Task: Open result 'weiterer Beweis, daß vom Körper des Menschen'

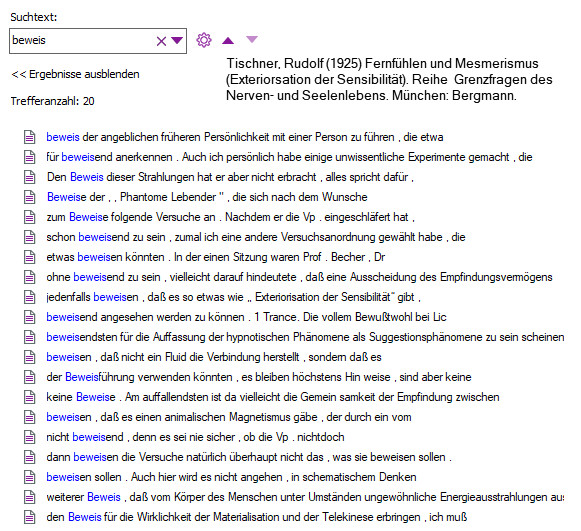Action: [x=305, y=497]
